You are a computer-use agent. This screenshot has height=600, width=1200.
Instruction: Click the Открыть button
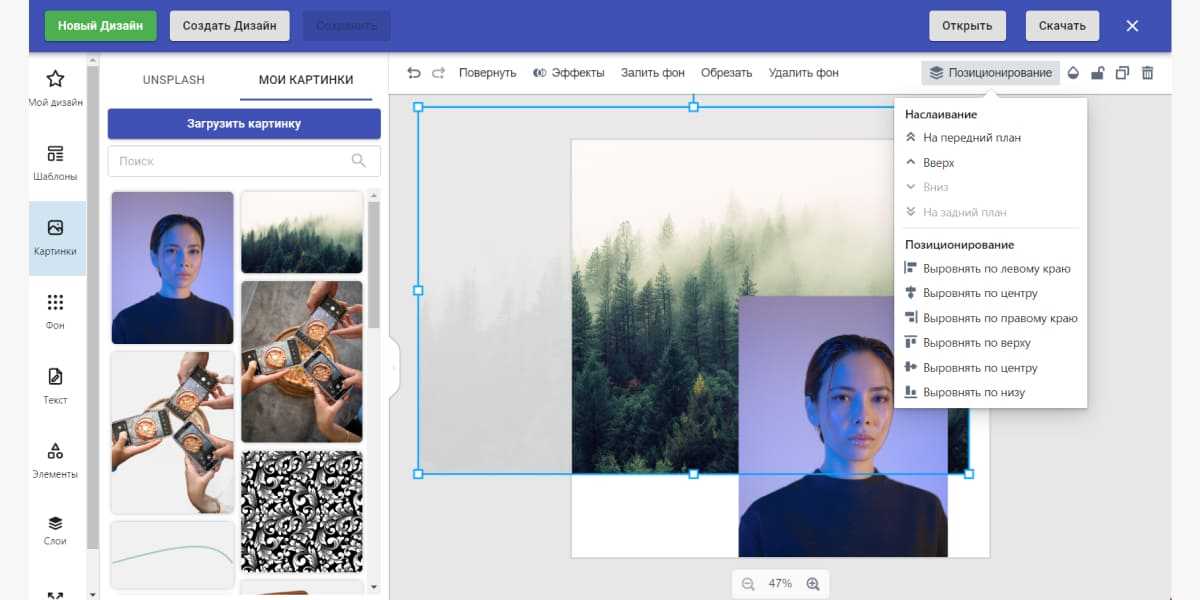coord(967,26)
